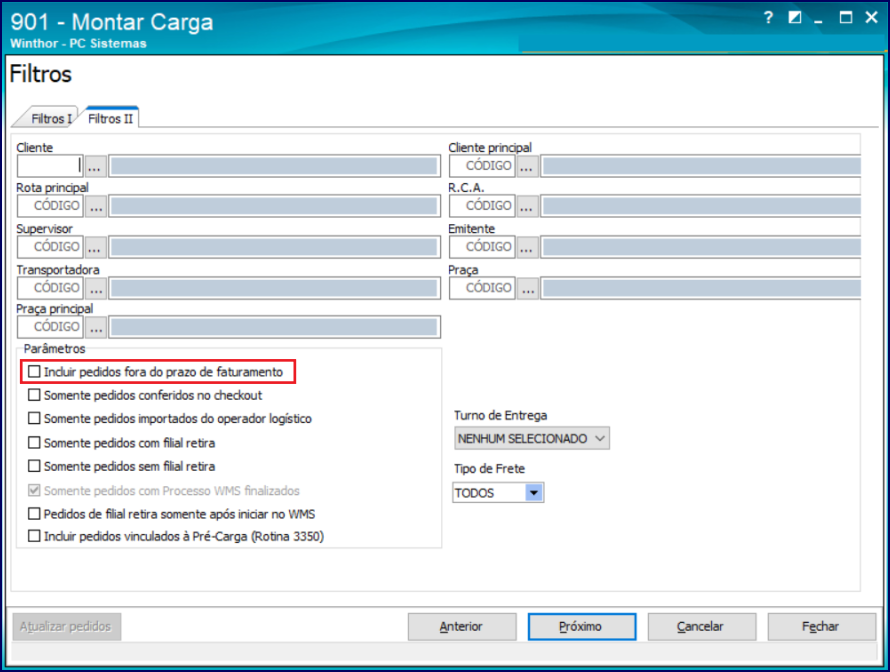Click the Cancelar button
Viewport: 890px width, 672px height.
tap(701, 627)
